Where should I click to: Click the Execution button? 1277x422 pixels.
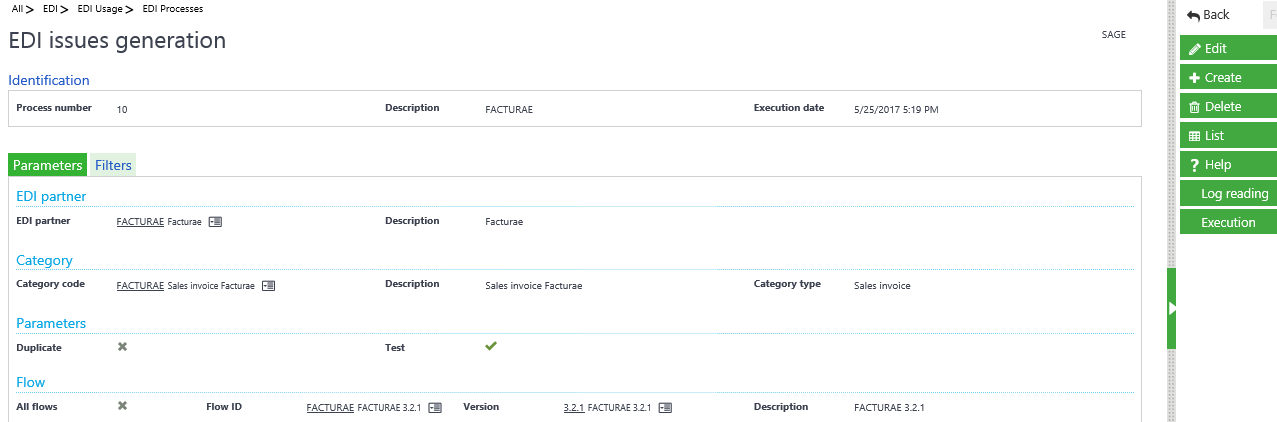pos(1227,222)
